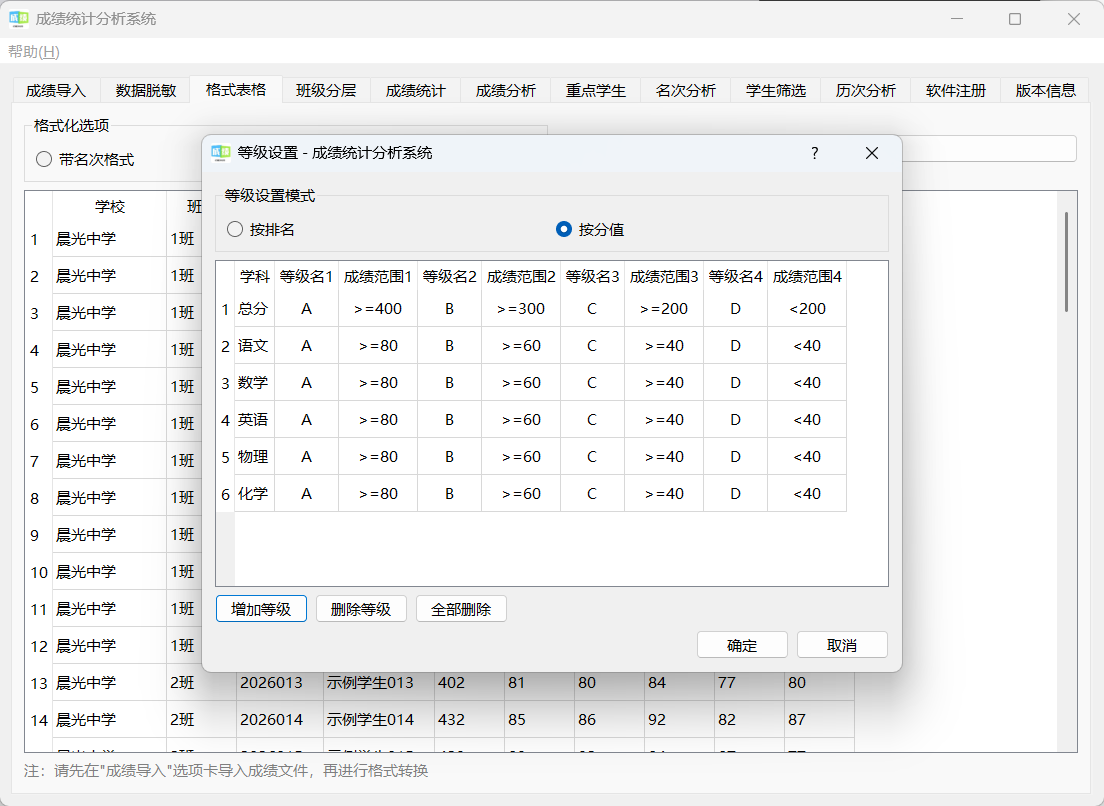
Task: Switch to the 数据脱敏 tab
Action: [x=146, y=91]
